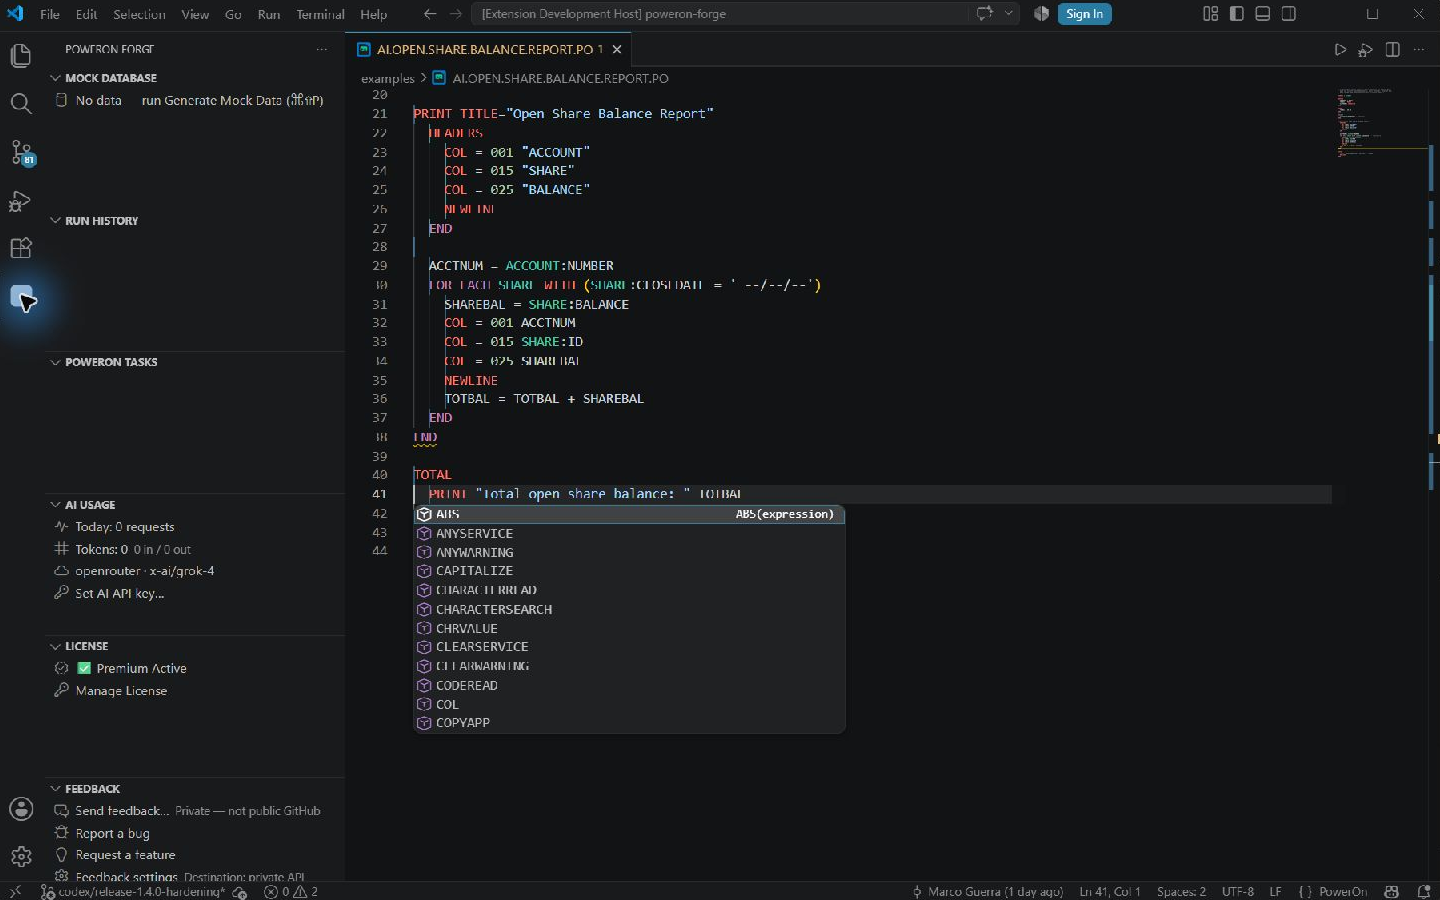Publish branch with cloud icon in status bar
This screenshot has width=1440, height=900.
point(239,892)
